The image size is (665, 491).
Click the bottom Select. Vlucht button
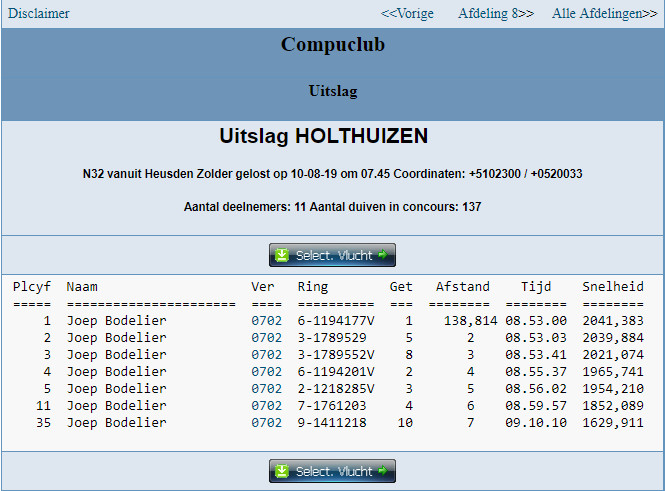click(x=332, y=471)
